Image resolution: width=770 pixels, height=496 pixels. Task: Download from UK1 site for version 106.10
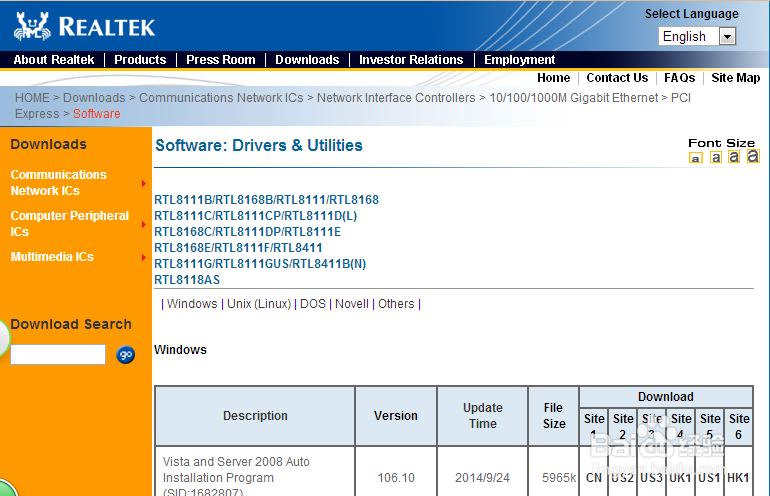click(680, 478)
